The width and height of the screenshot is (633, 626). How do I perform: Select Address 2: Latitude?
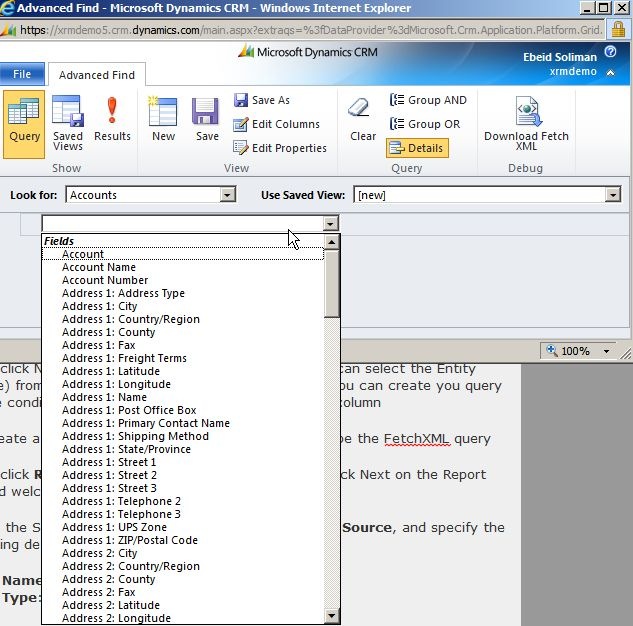183,605
